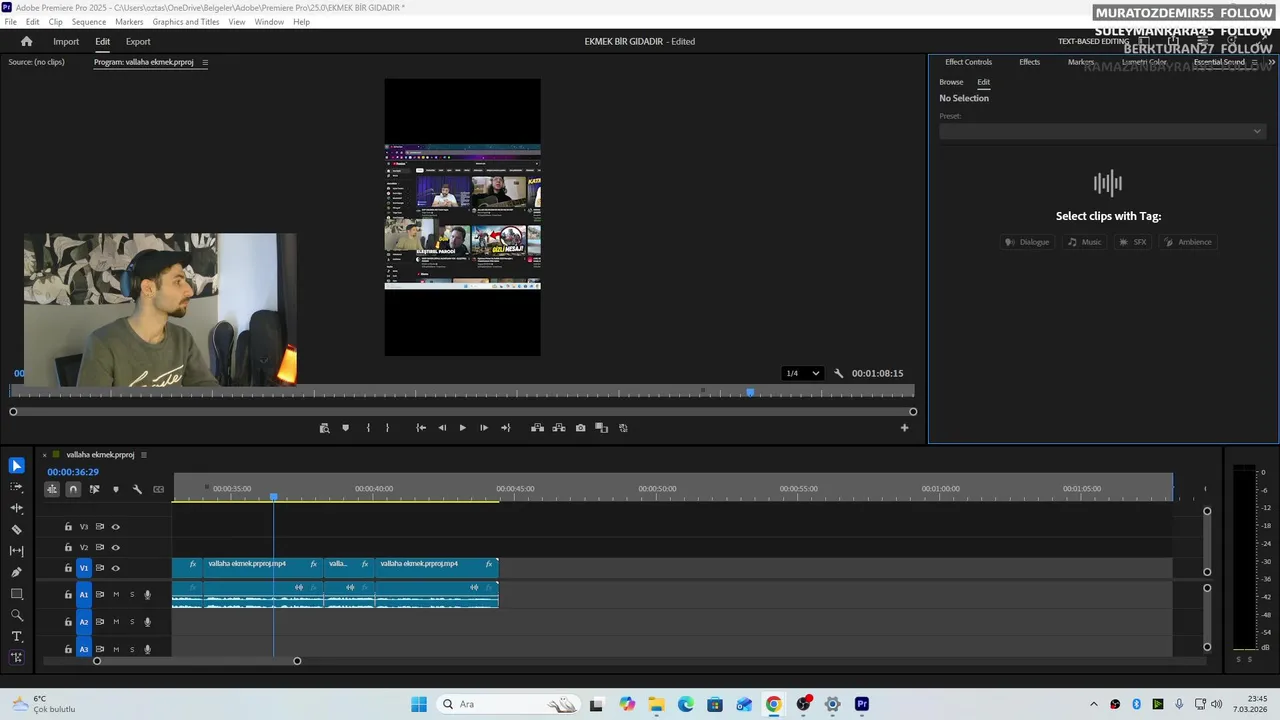Select the Selection tool arrow
This screenshot has height=720, width=1280.
[16, 466]
